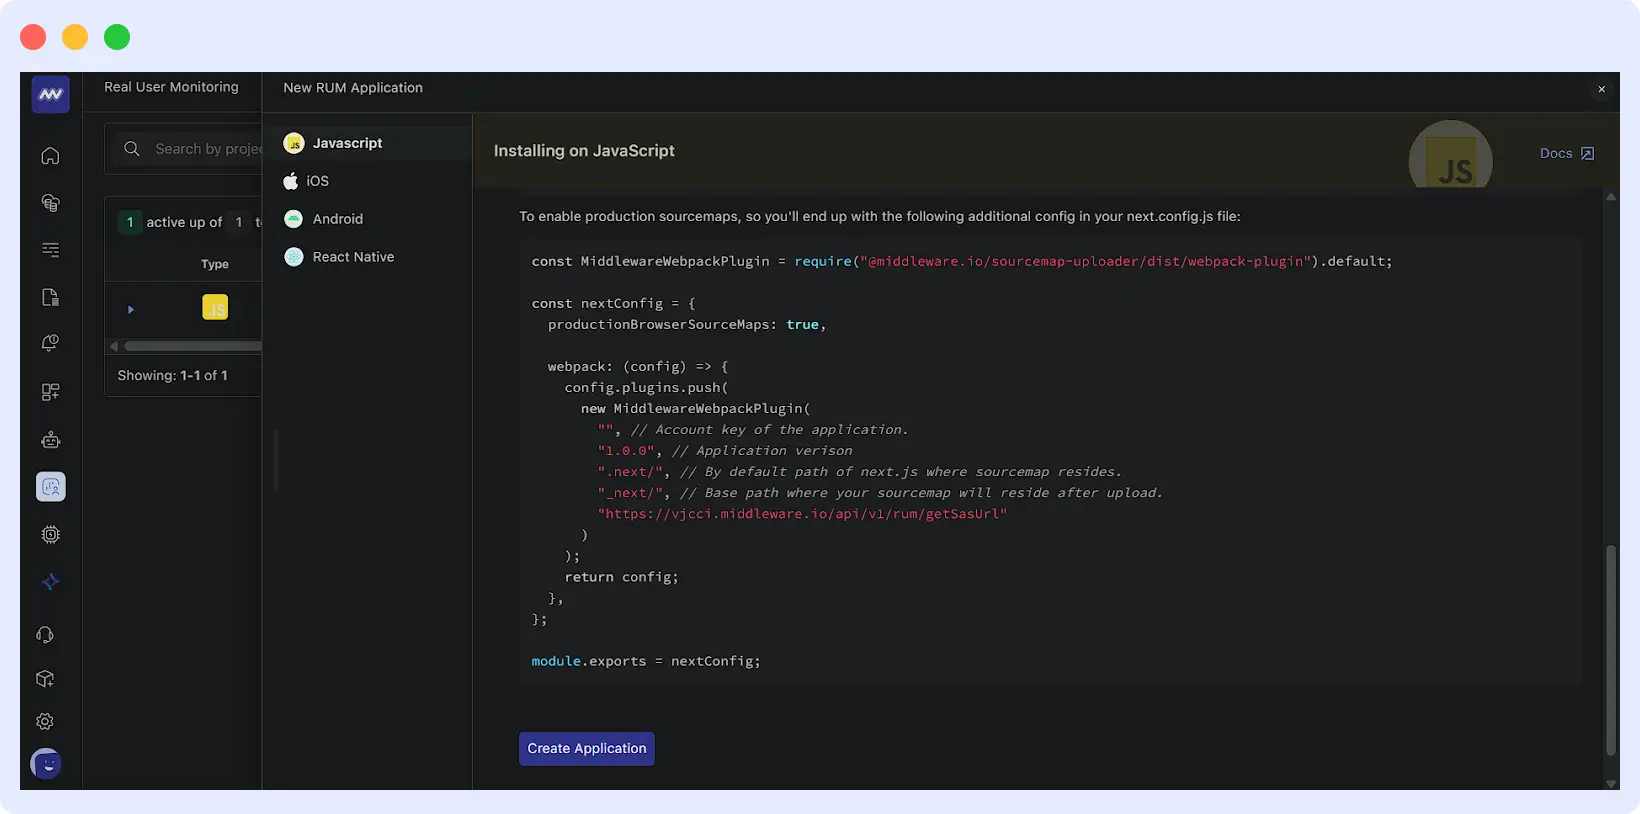Select the highlighted Real User Monitoring icon
The image size is (1640, 814).
[50, 487]
